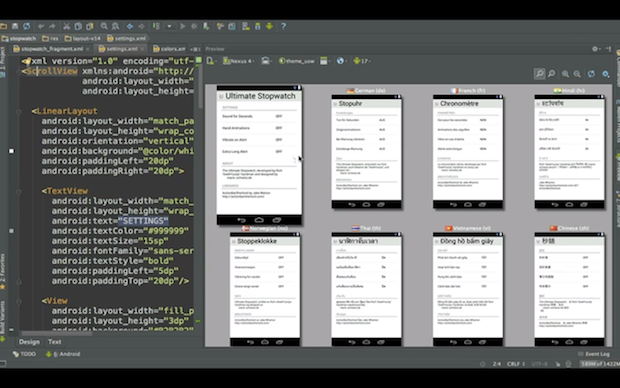Click the Forward navigation arrow
This screenshot has height=388, width=620.
coord(142,26)
